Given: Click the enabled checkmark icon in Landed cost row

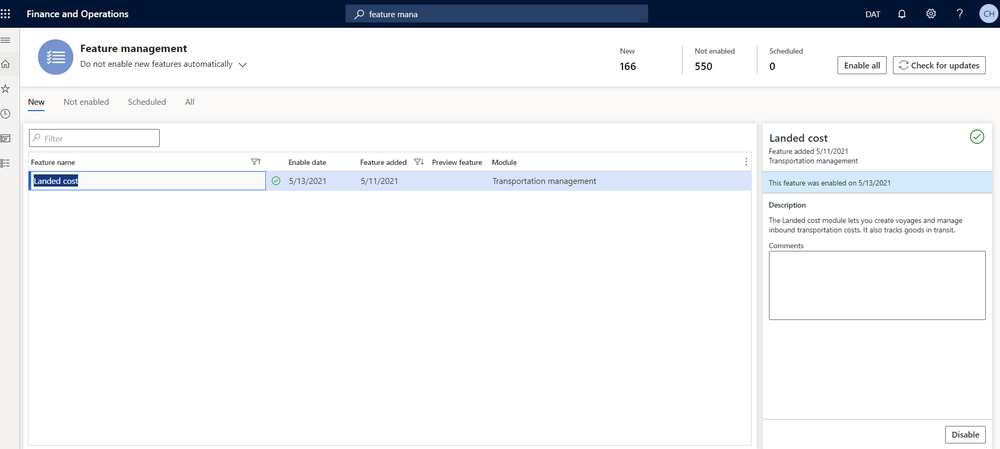Looking at the screenshot, I should coord(276,181).
